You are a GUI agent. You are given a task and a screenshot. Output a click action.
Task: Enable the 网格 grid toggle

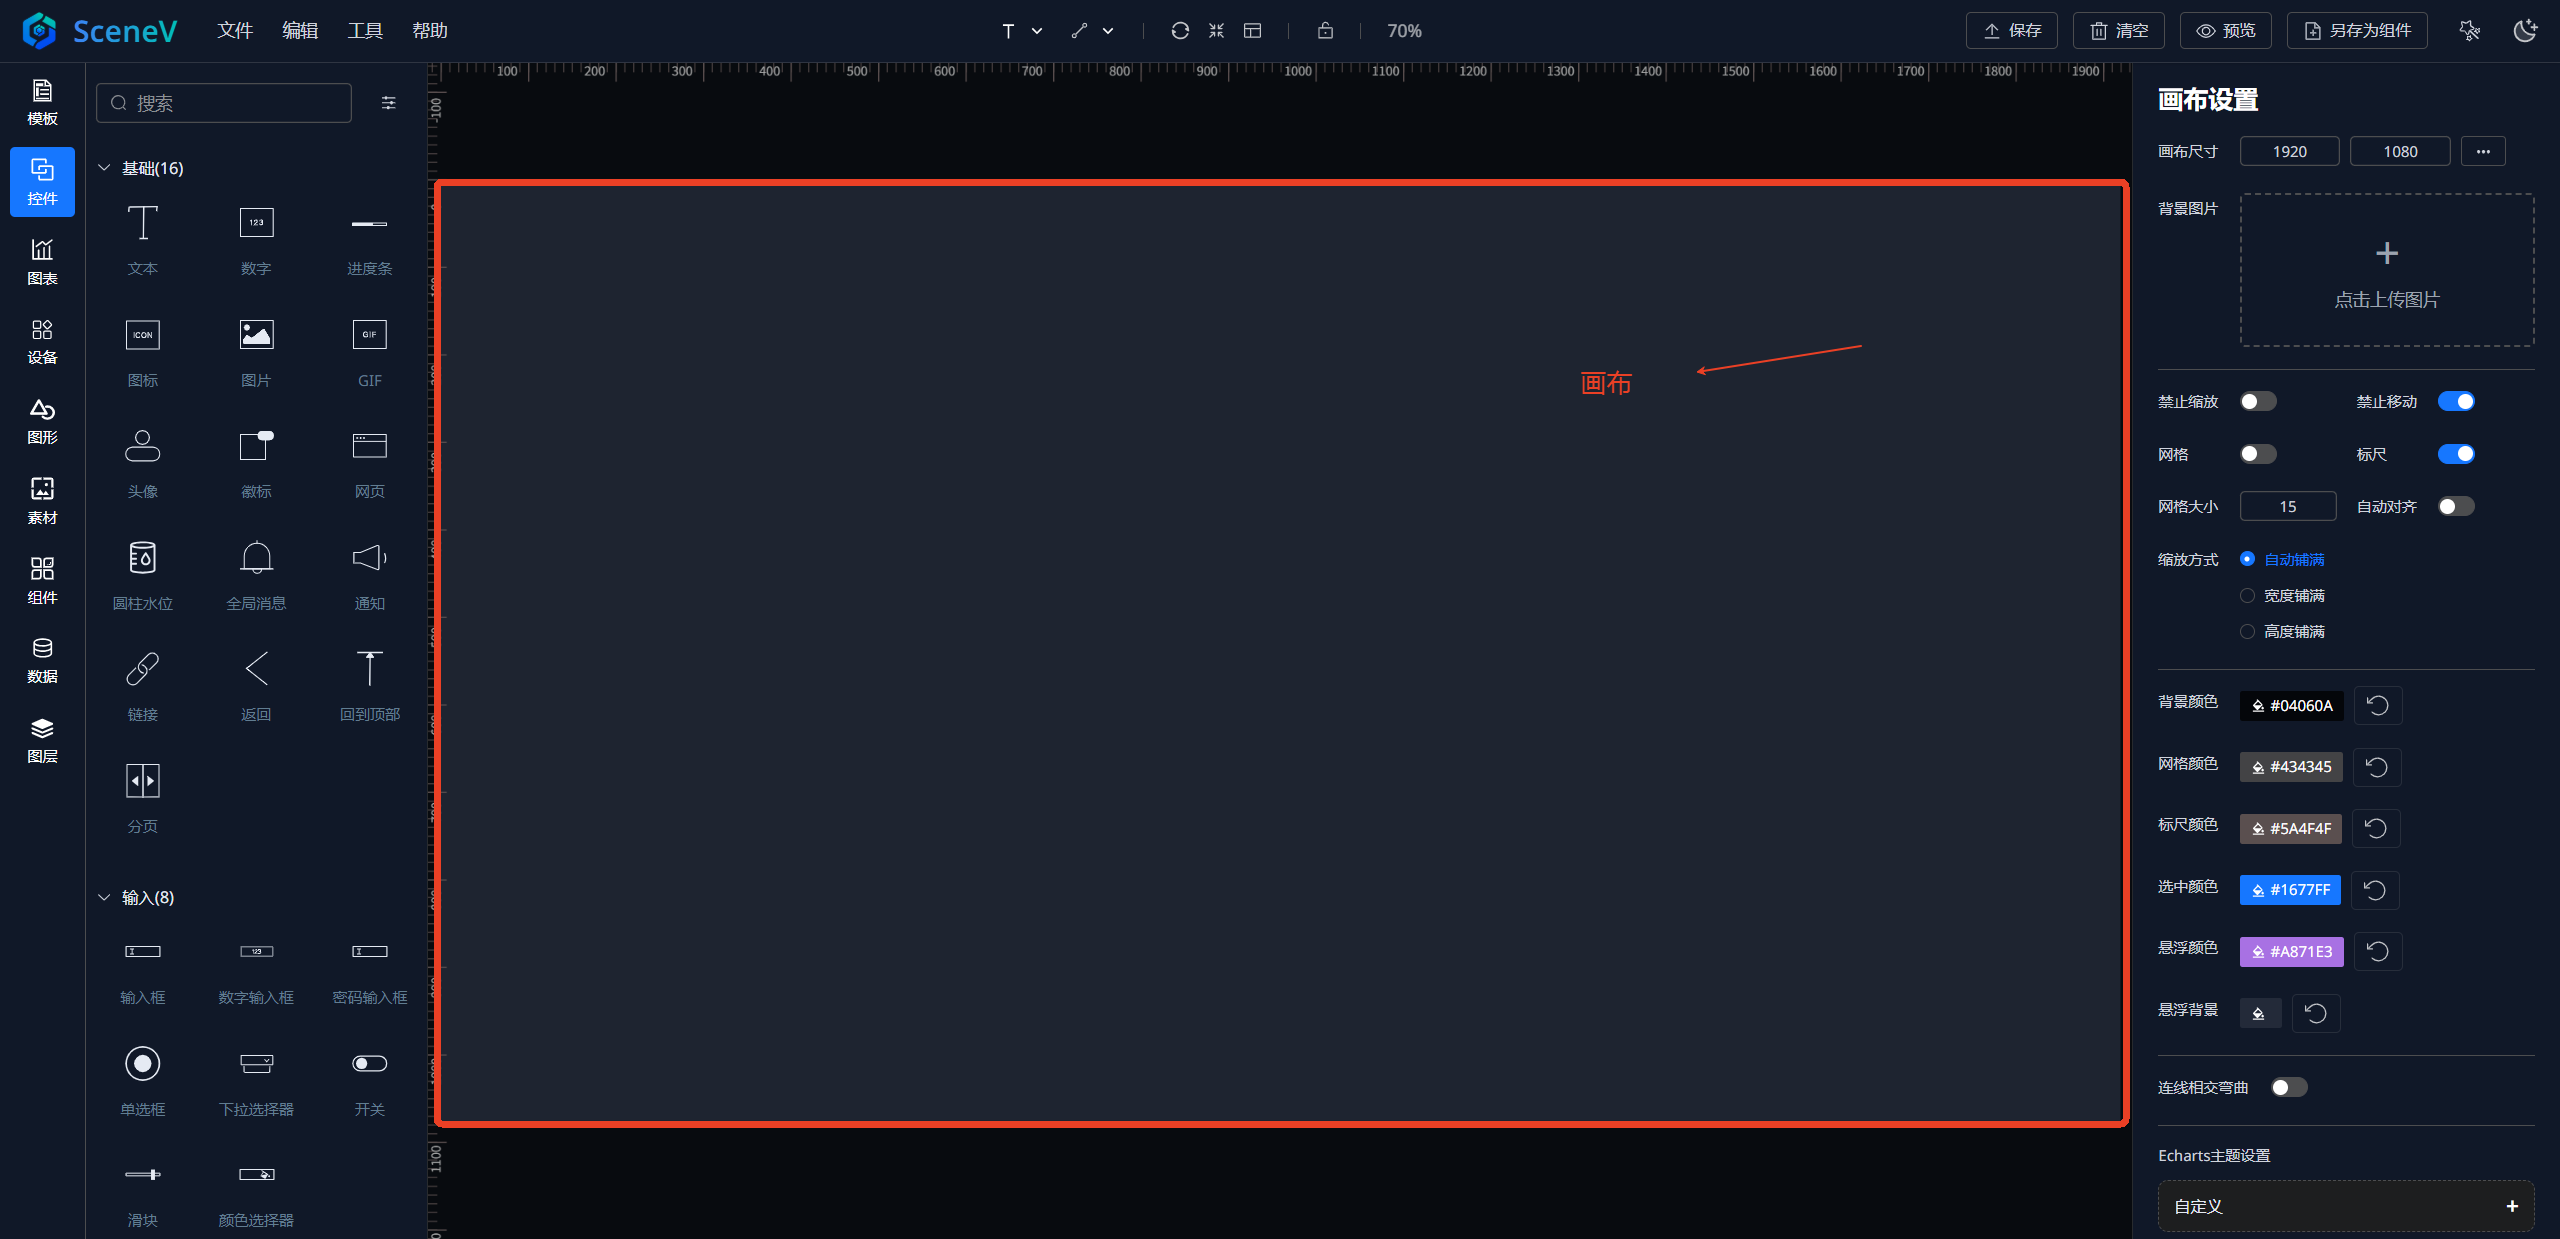pyautogui.click(x=2258, y=454)
